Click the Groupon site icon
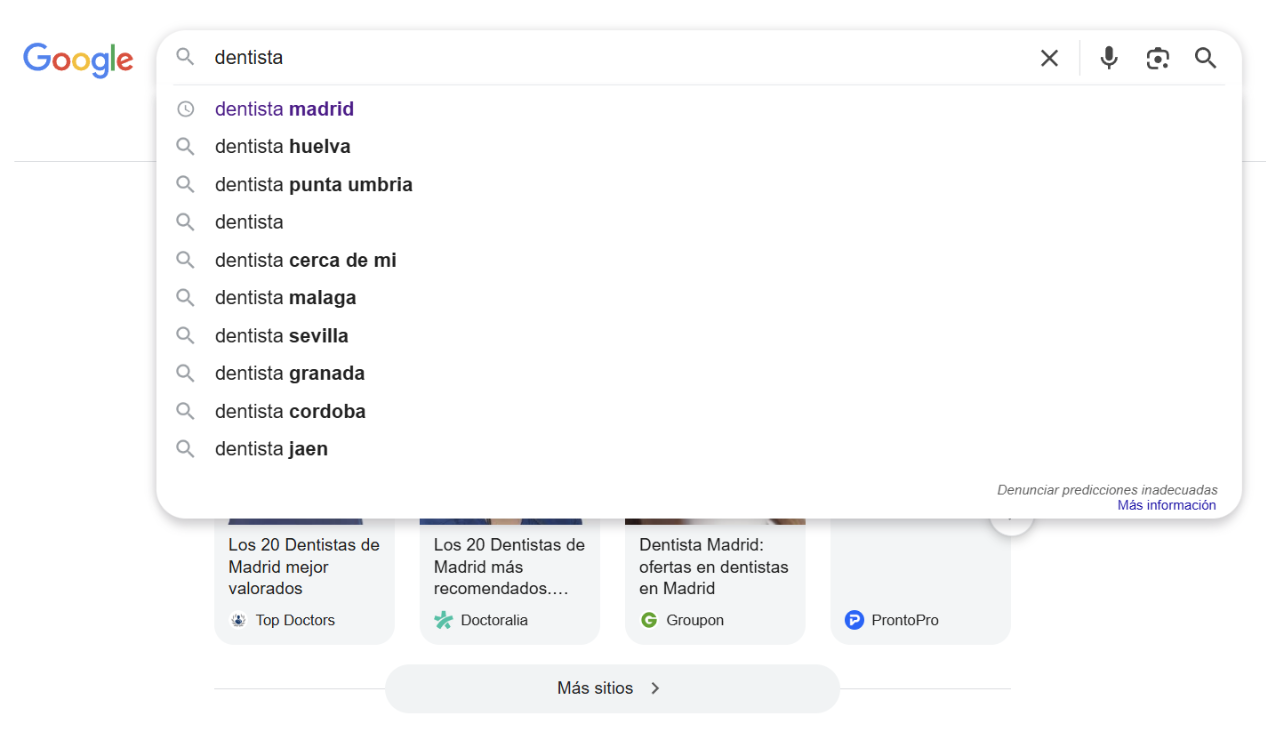The height and width of the screenshot is (740, 1280). tap(649, 620)
